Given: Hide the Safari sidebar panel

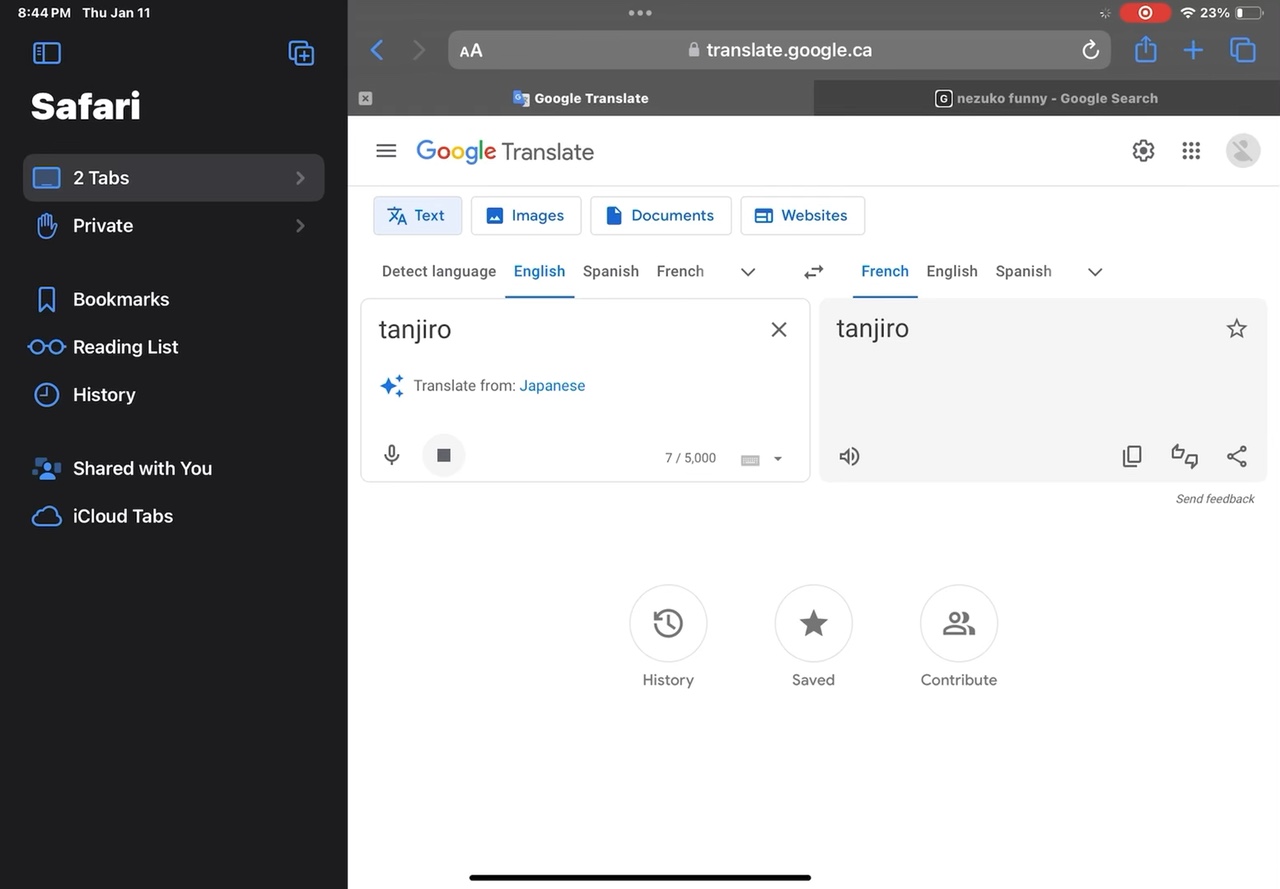Looking at the screenshot, I should [x=47, y=53].
